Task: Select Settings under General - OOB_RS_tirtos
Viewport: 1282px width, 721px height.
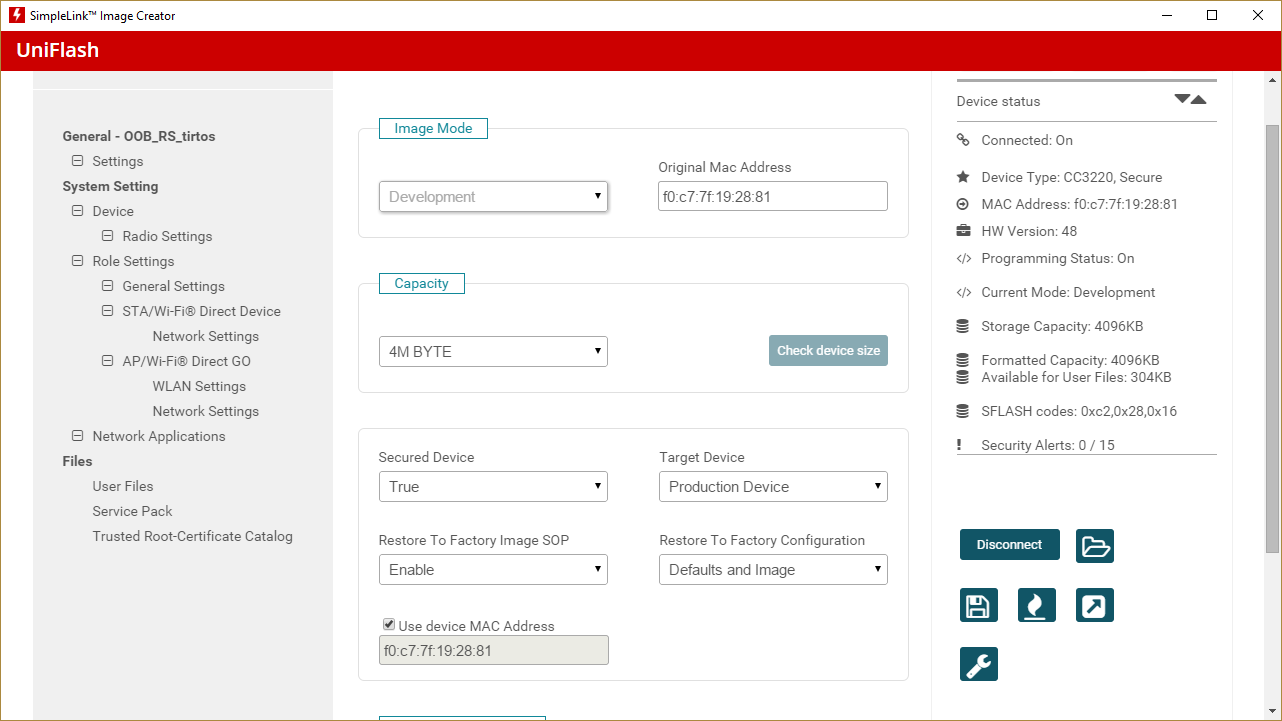Action: (118, 161)
